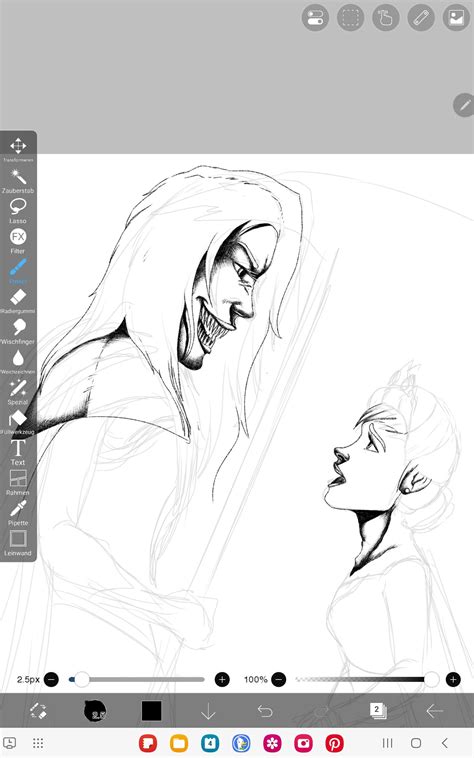Pick the Pipette eyedropper tool

click(x=18, y=512)
